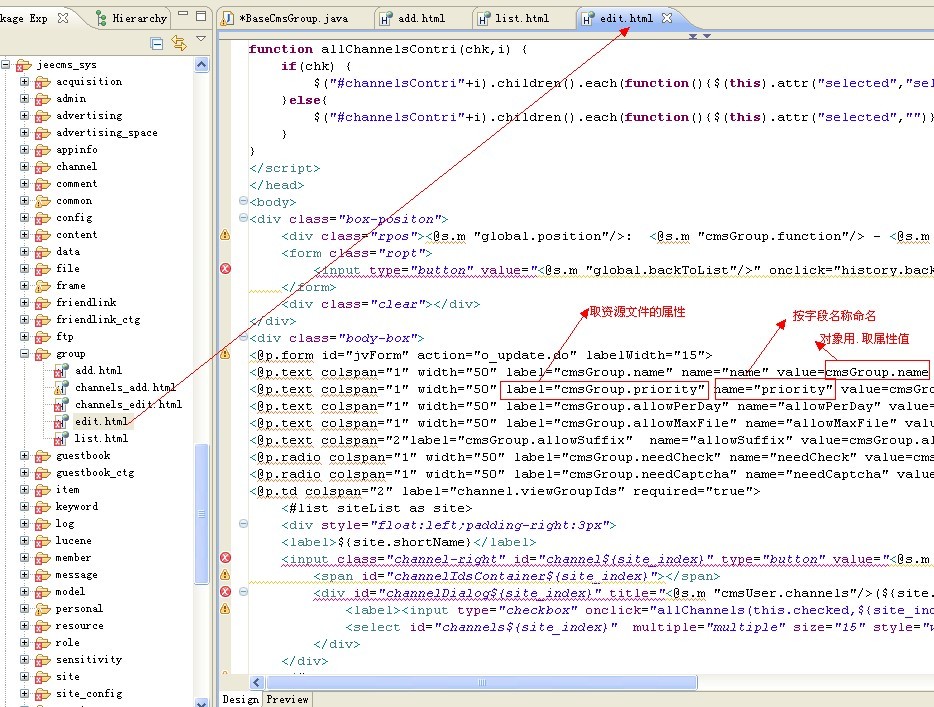Switch to the Design tab below editor

pyautogui.click(x=240, y=699)
